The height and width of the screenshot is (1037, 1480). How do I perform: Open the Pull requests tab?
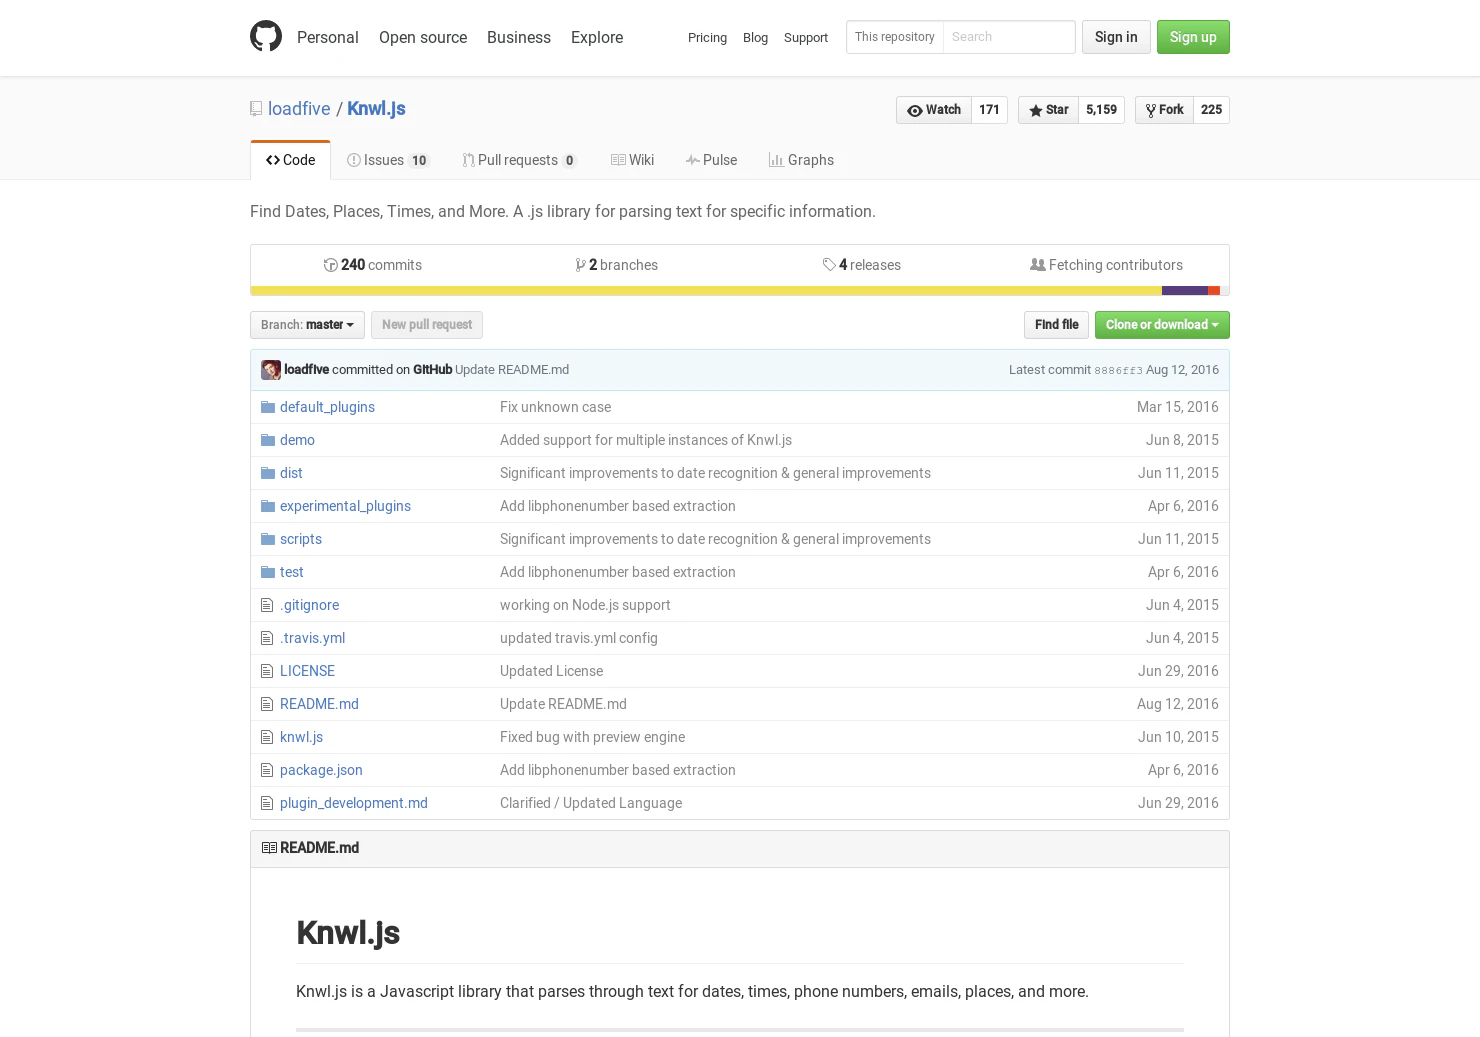519,160
